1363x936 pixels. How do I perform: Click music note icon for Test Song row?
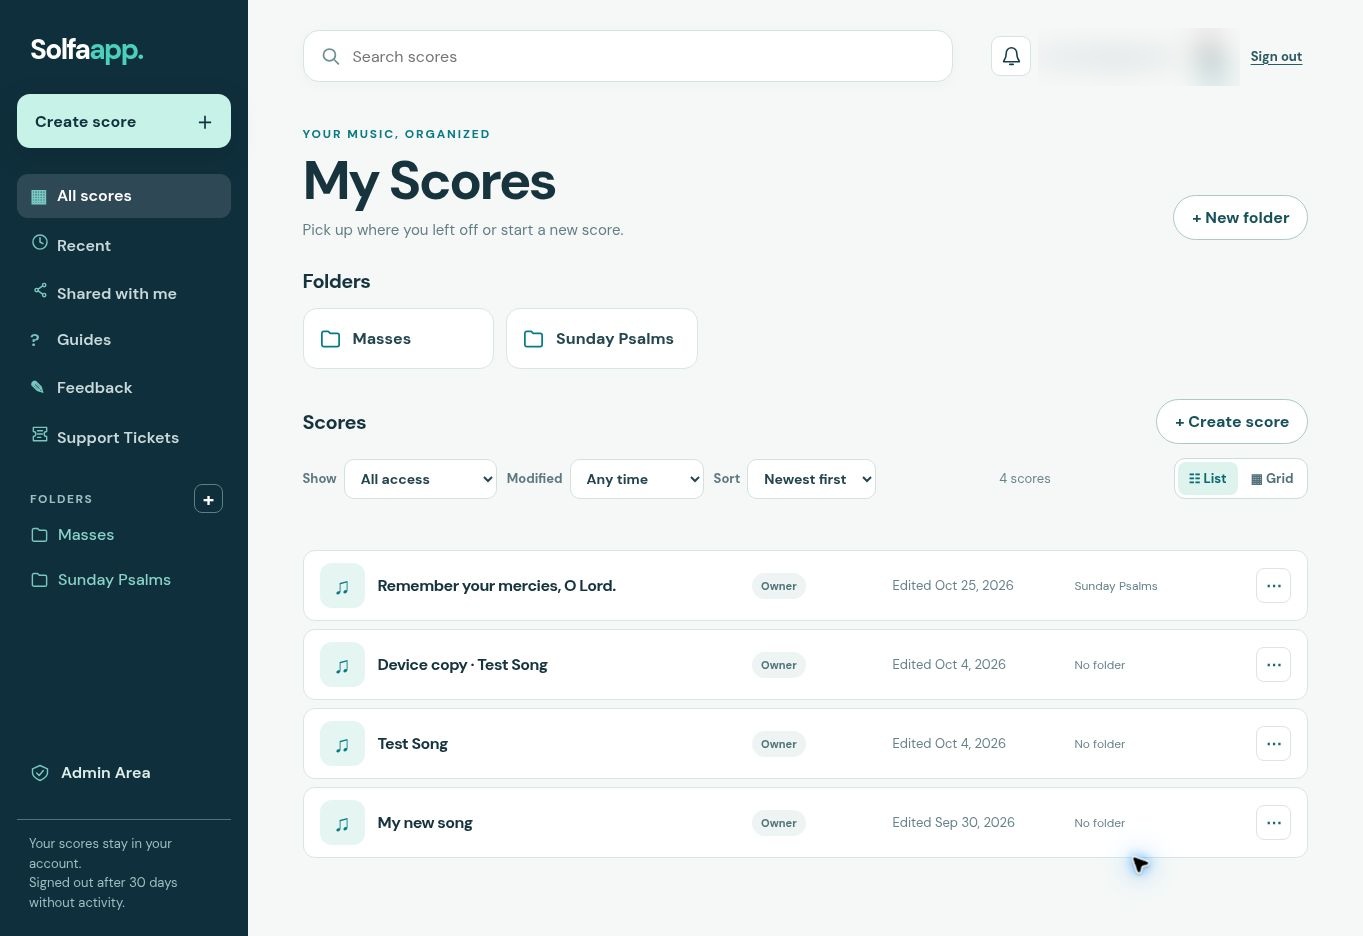tap(342, 744)
